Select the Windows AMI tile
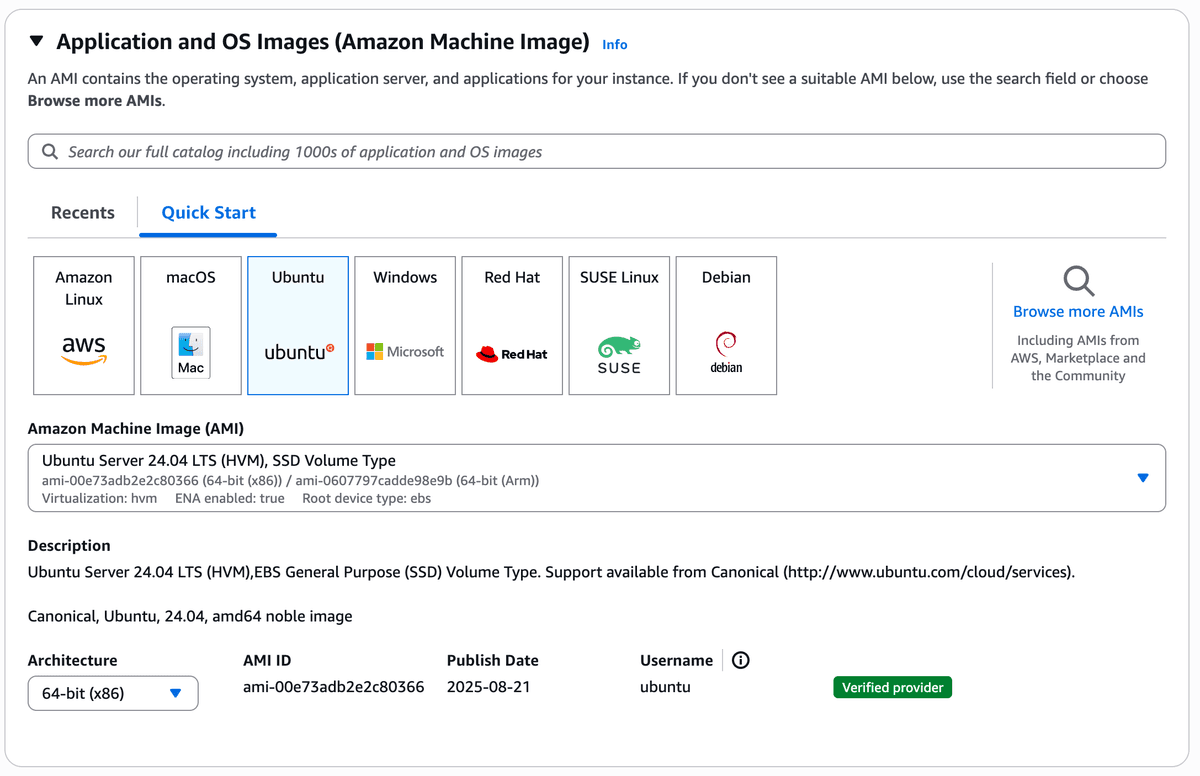 coord(405,325)
